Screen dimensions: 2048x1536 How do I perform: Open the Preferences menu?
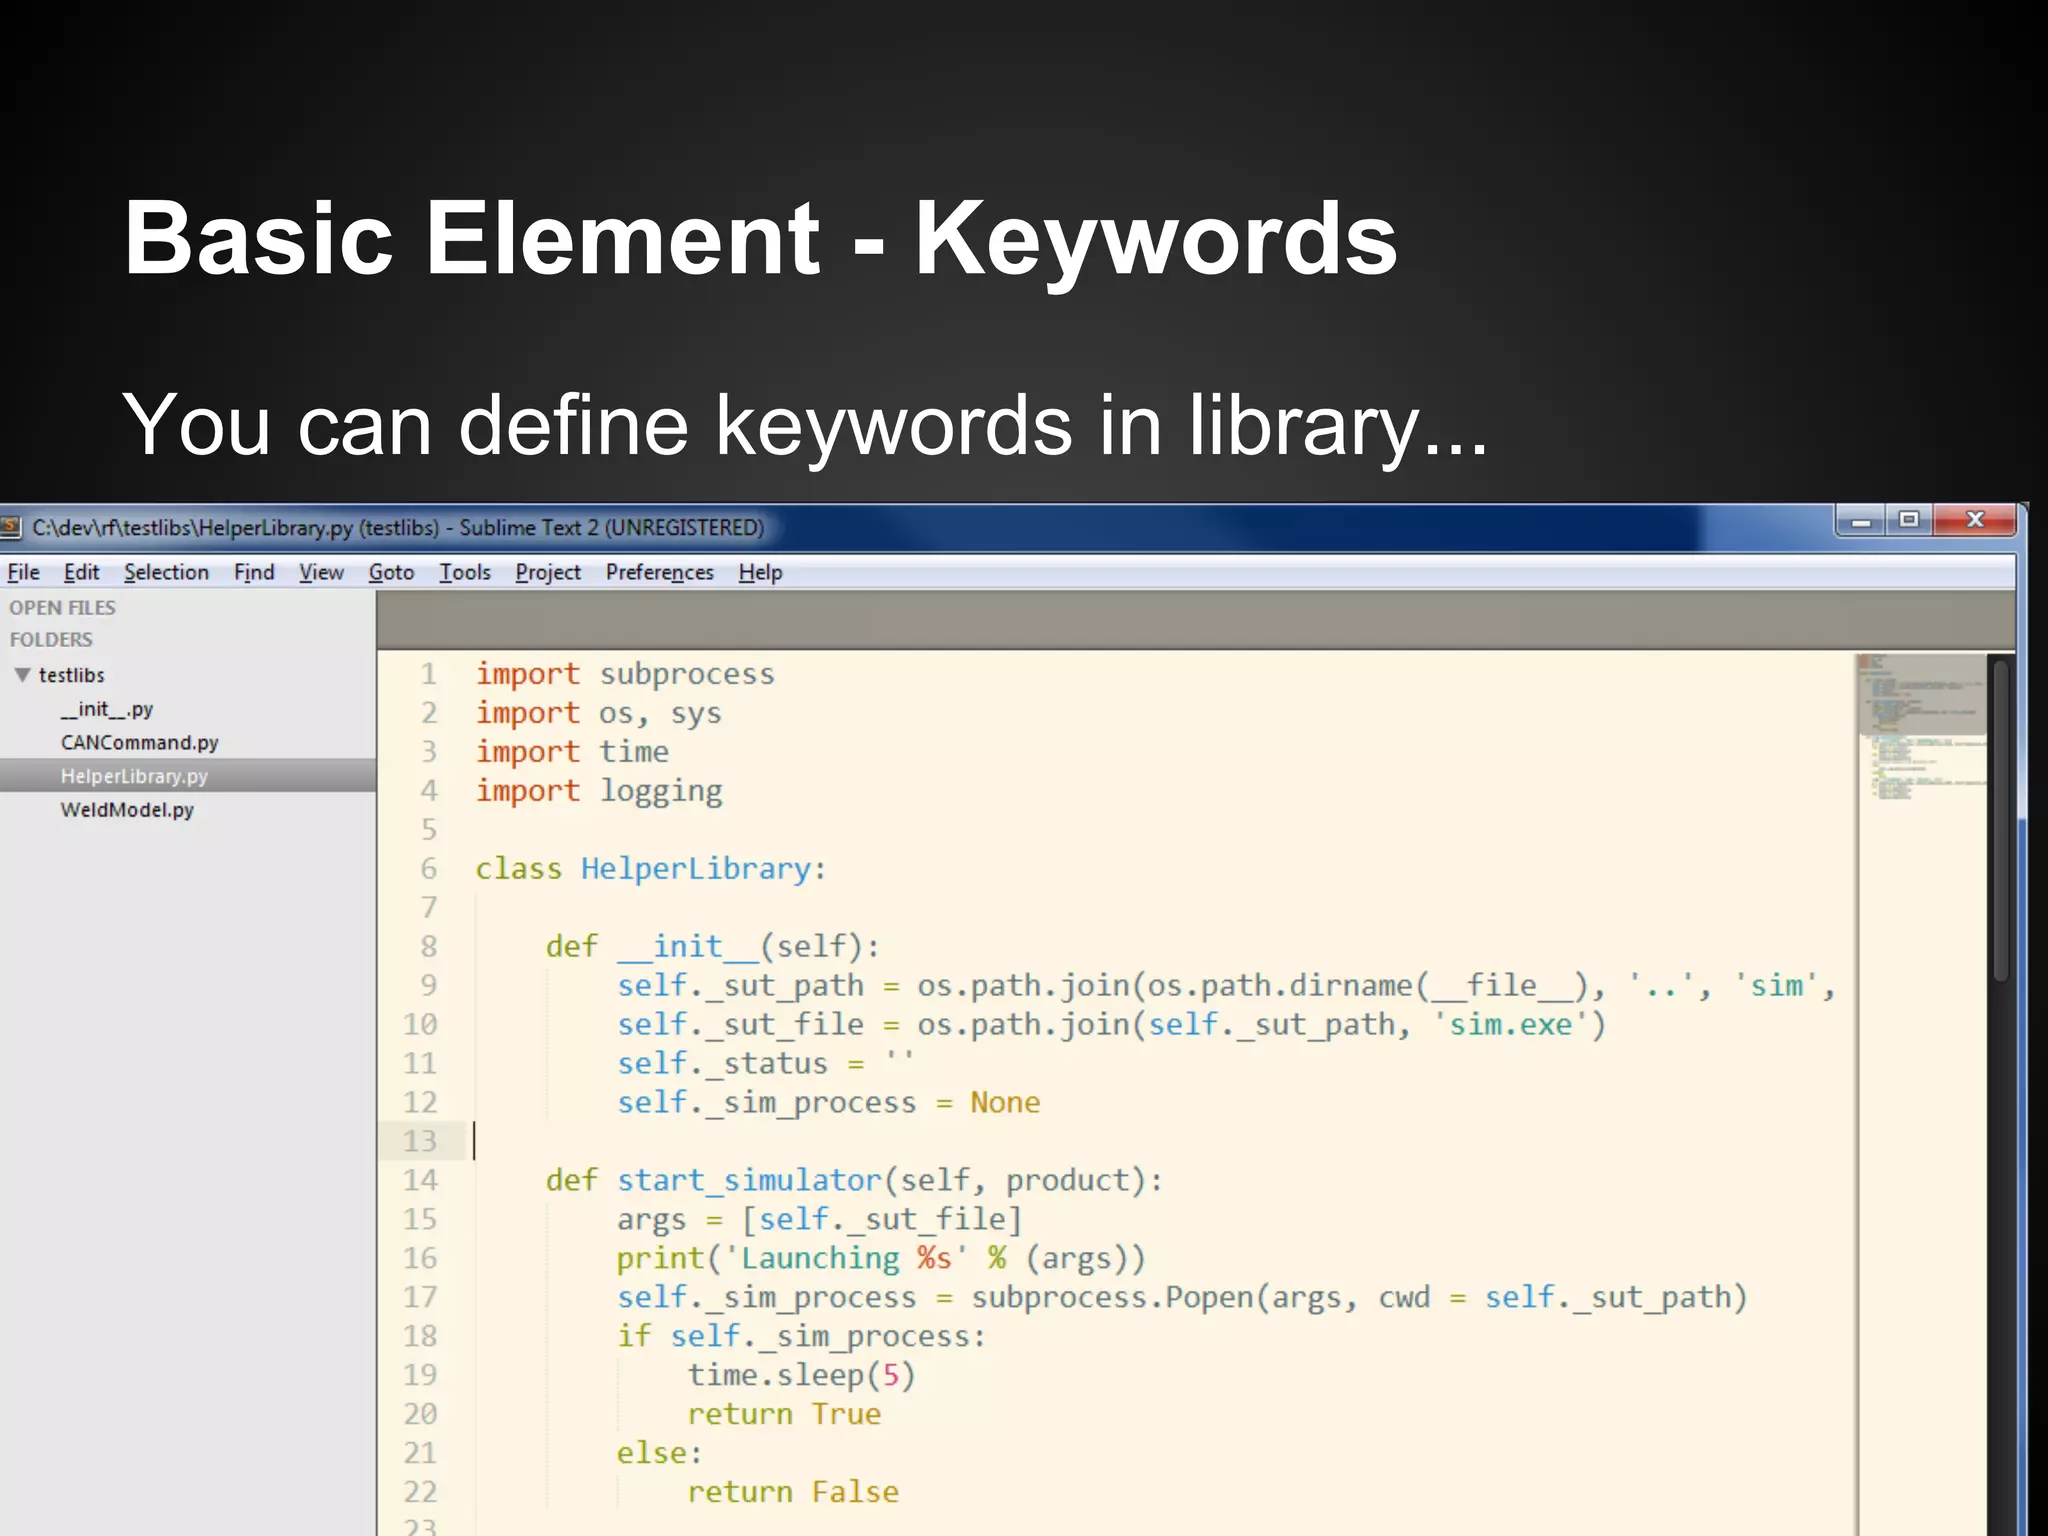point(659,572)
